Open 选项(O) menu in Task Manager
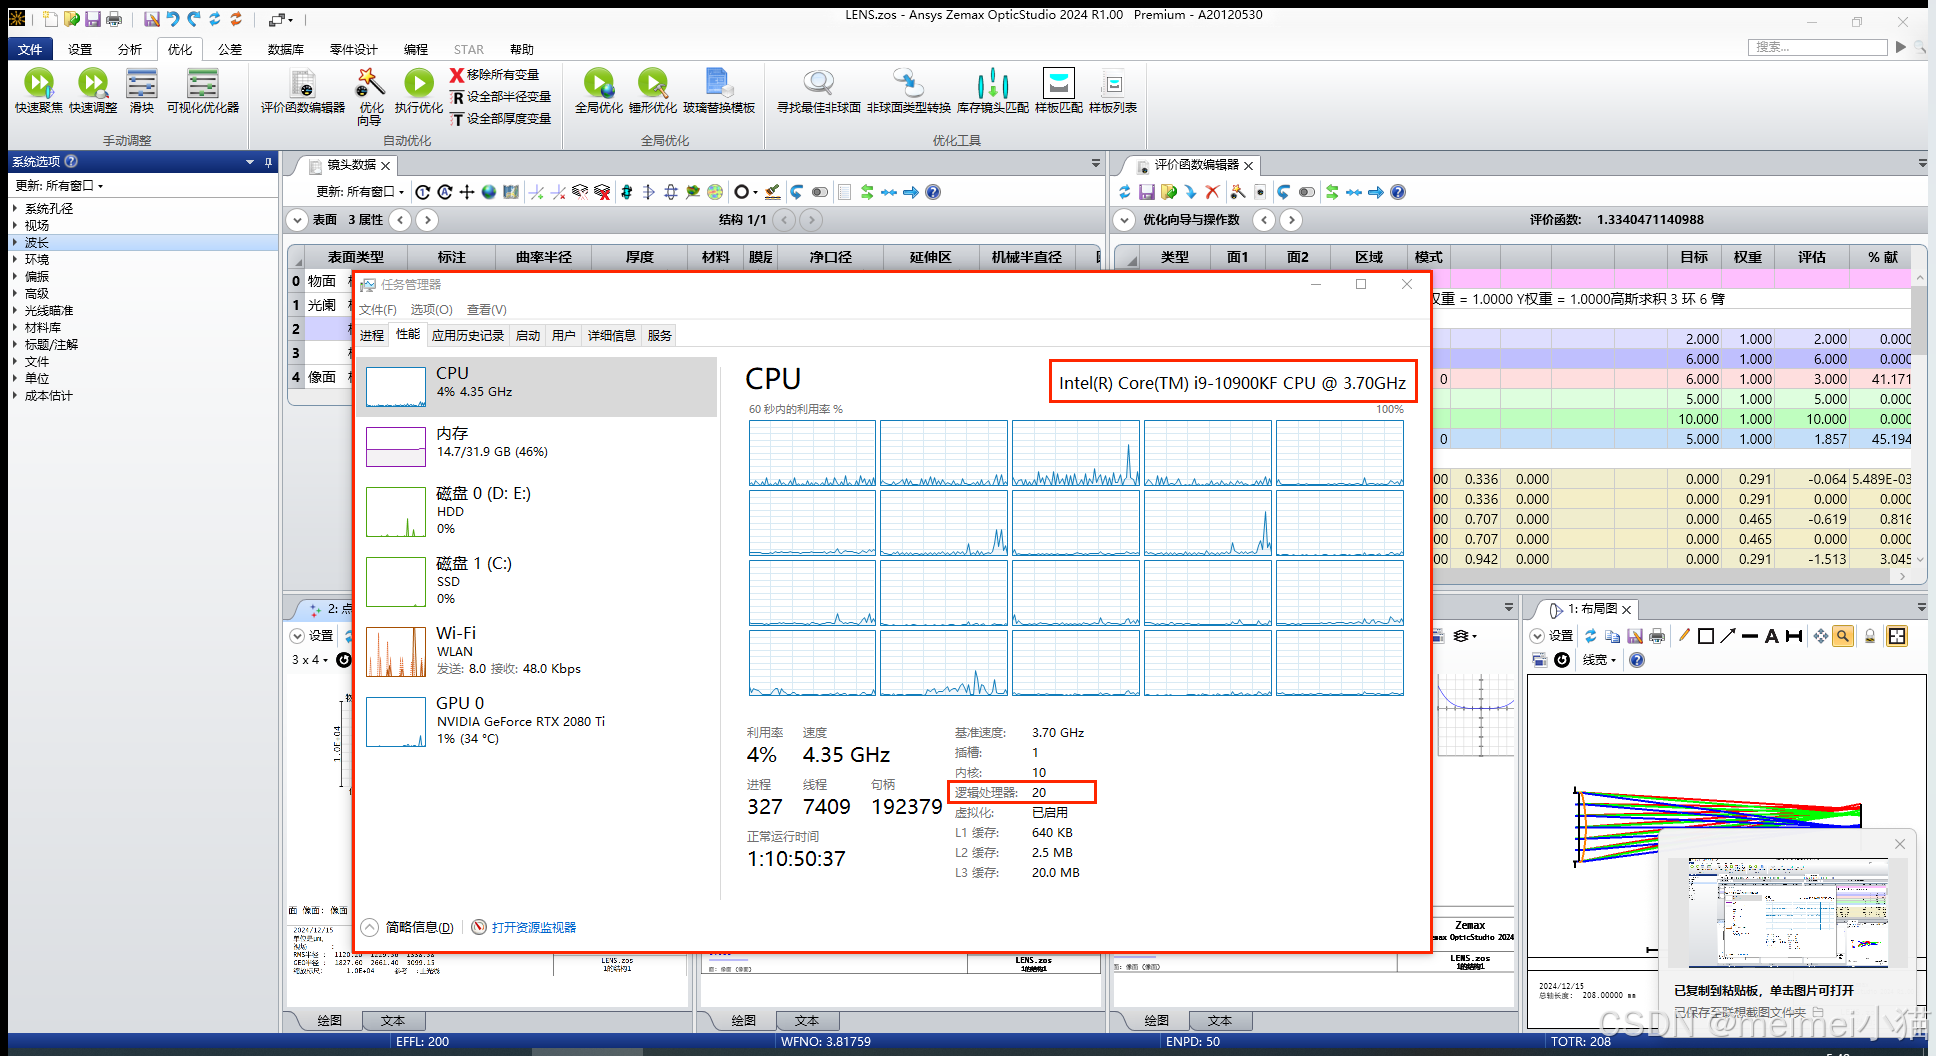Screen dimensions: 1936x1056 tap(432, 310)
